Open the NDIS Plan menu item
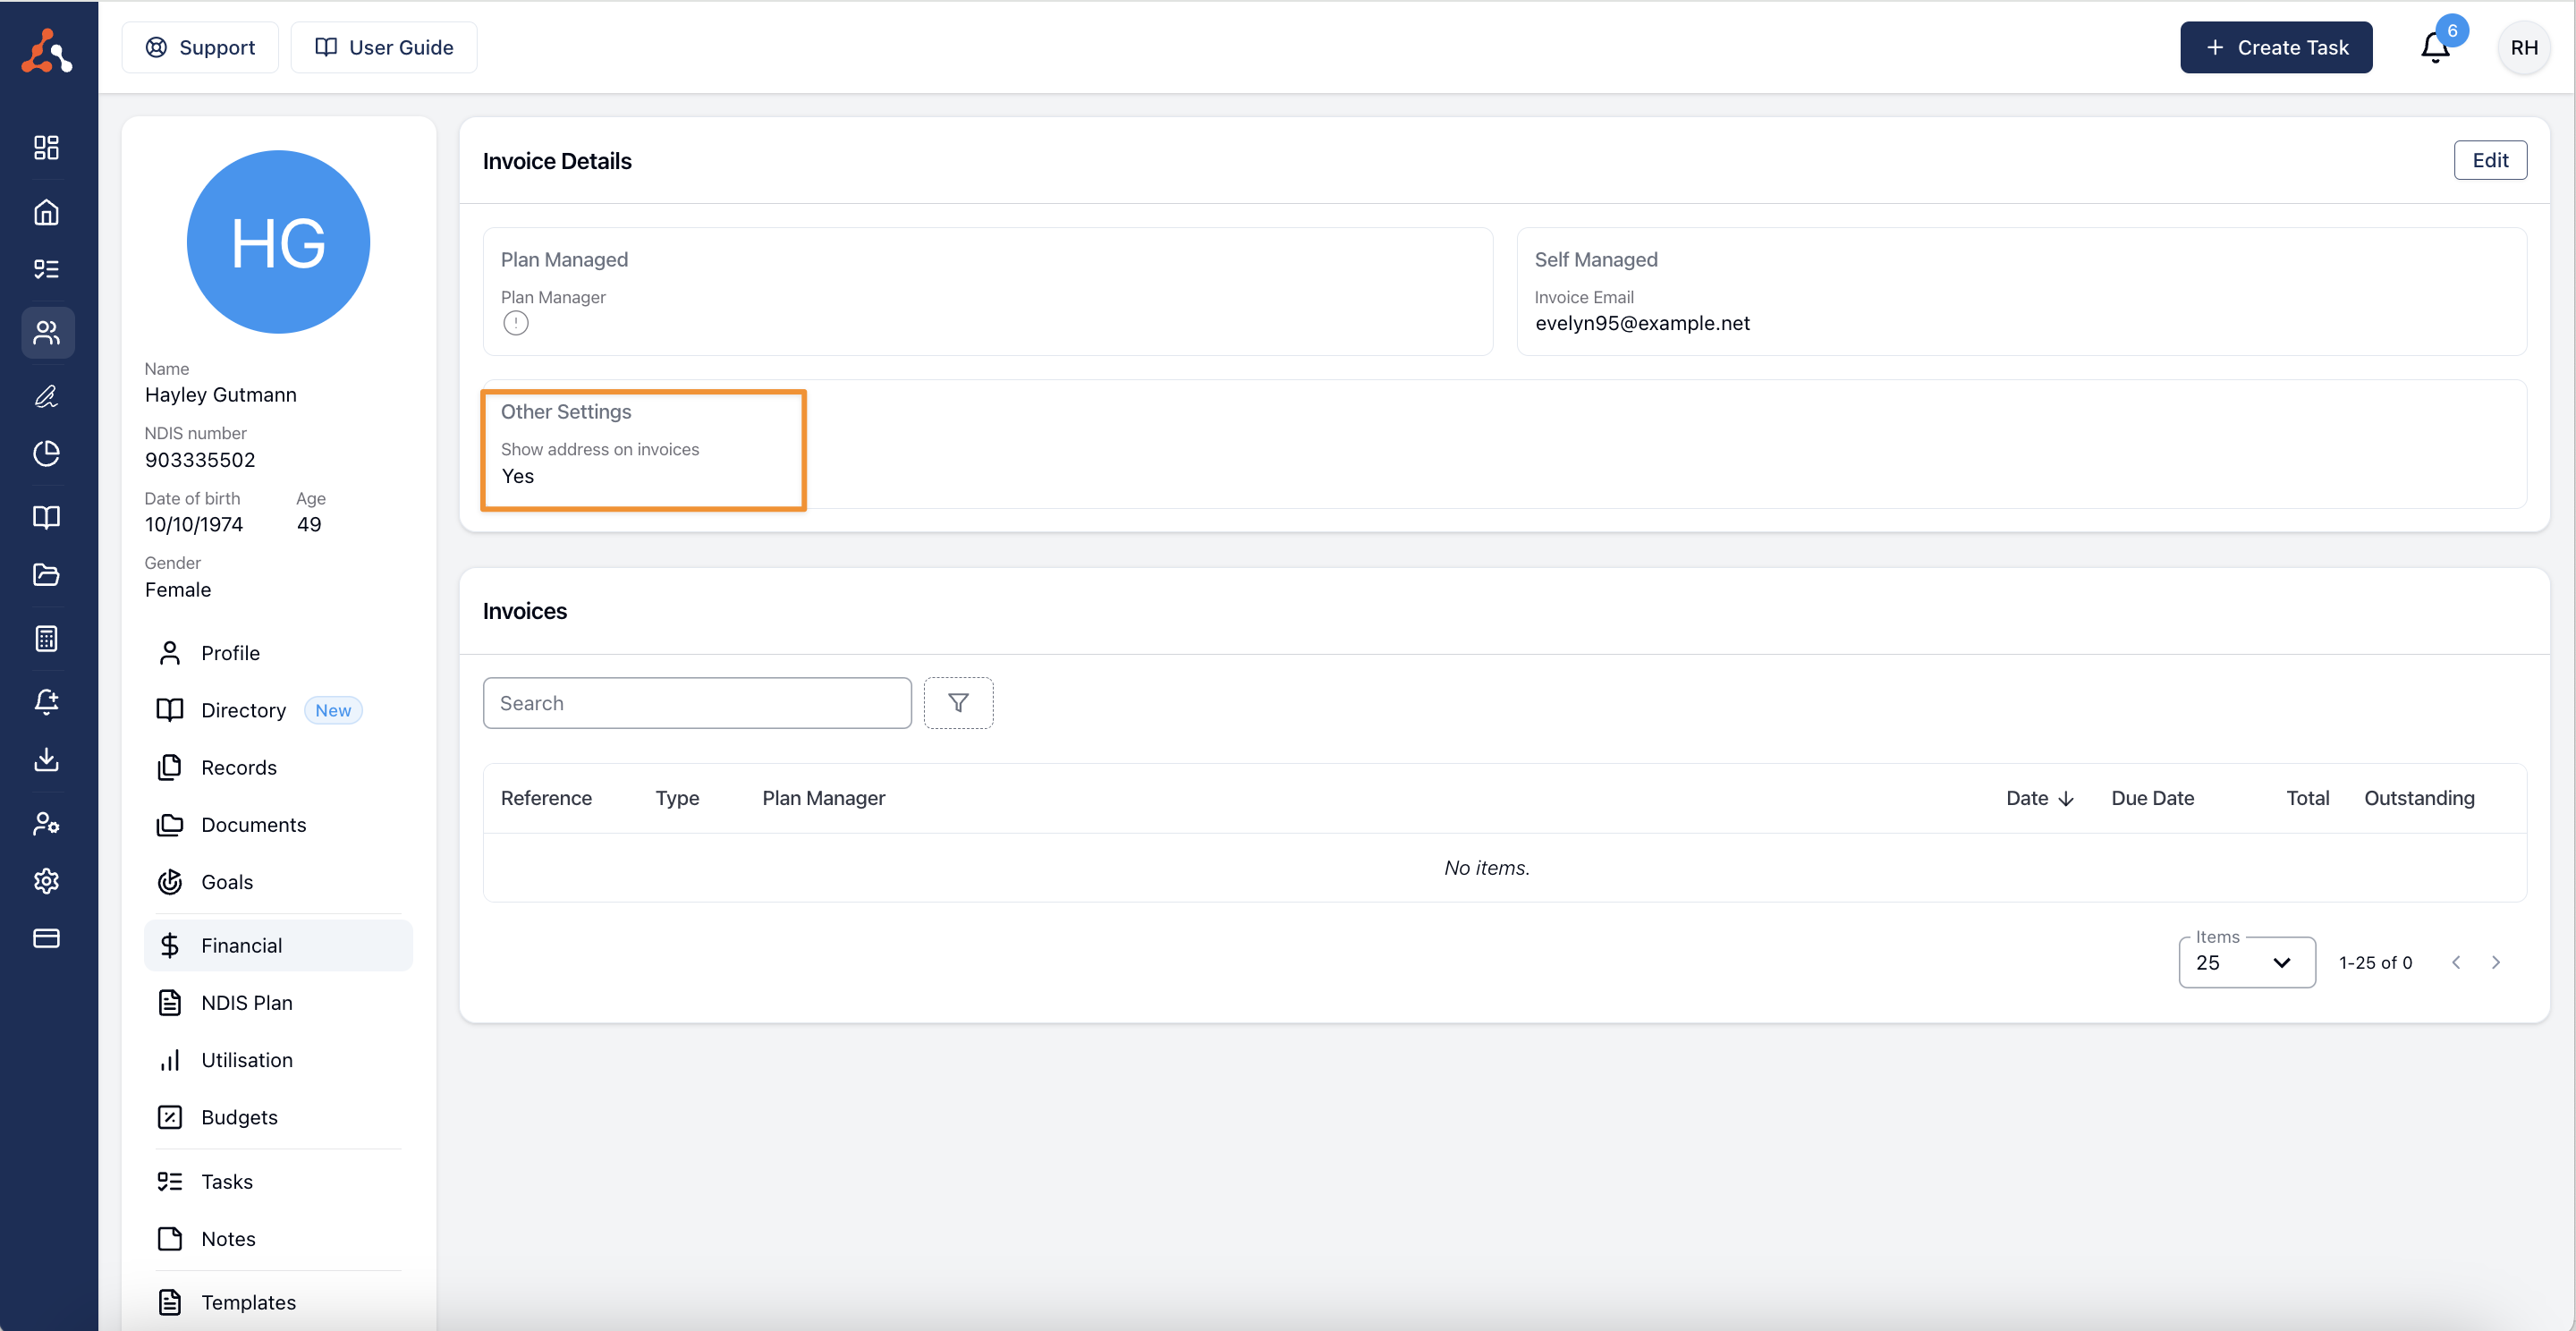2576x1331 pixels. [x=246, y=1002]
